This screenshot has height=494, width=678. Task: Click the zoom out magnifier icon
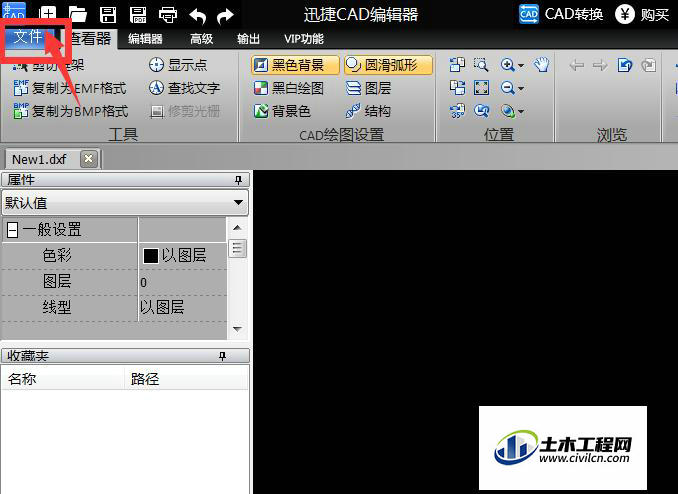[507, 88]
